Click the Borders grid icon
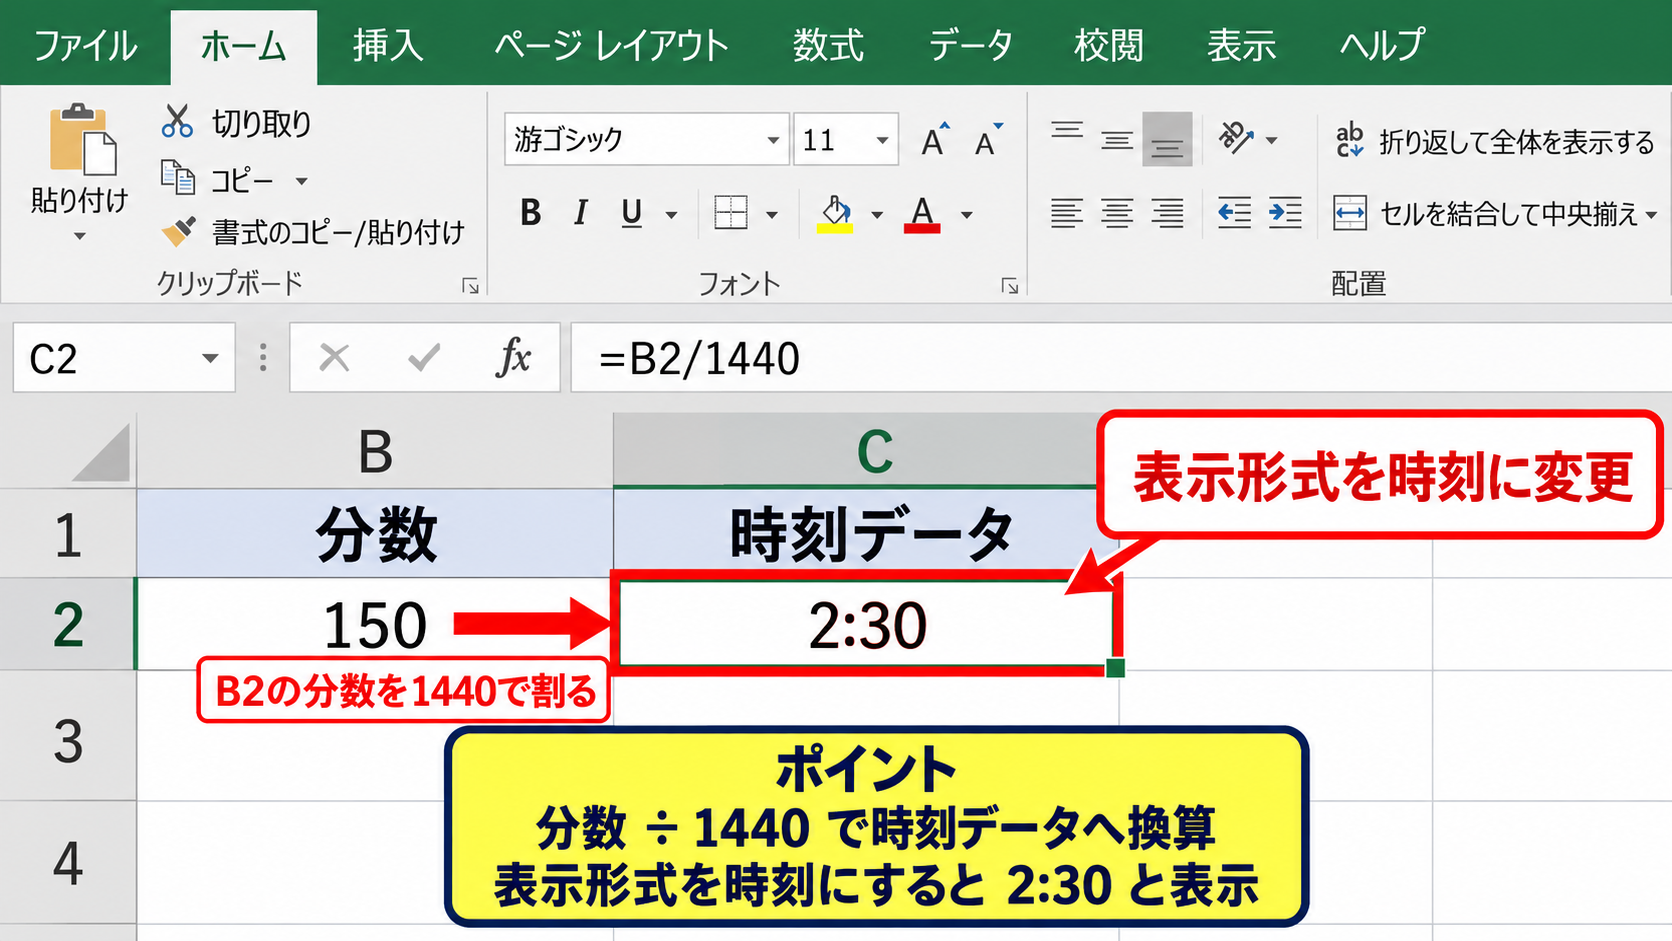Viewport: 1672px width, 941px height. 731,213
